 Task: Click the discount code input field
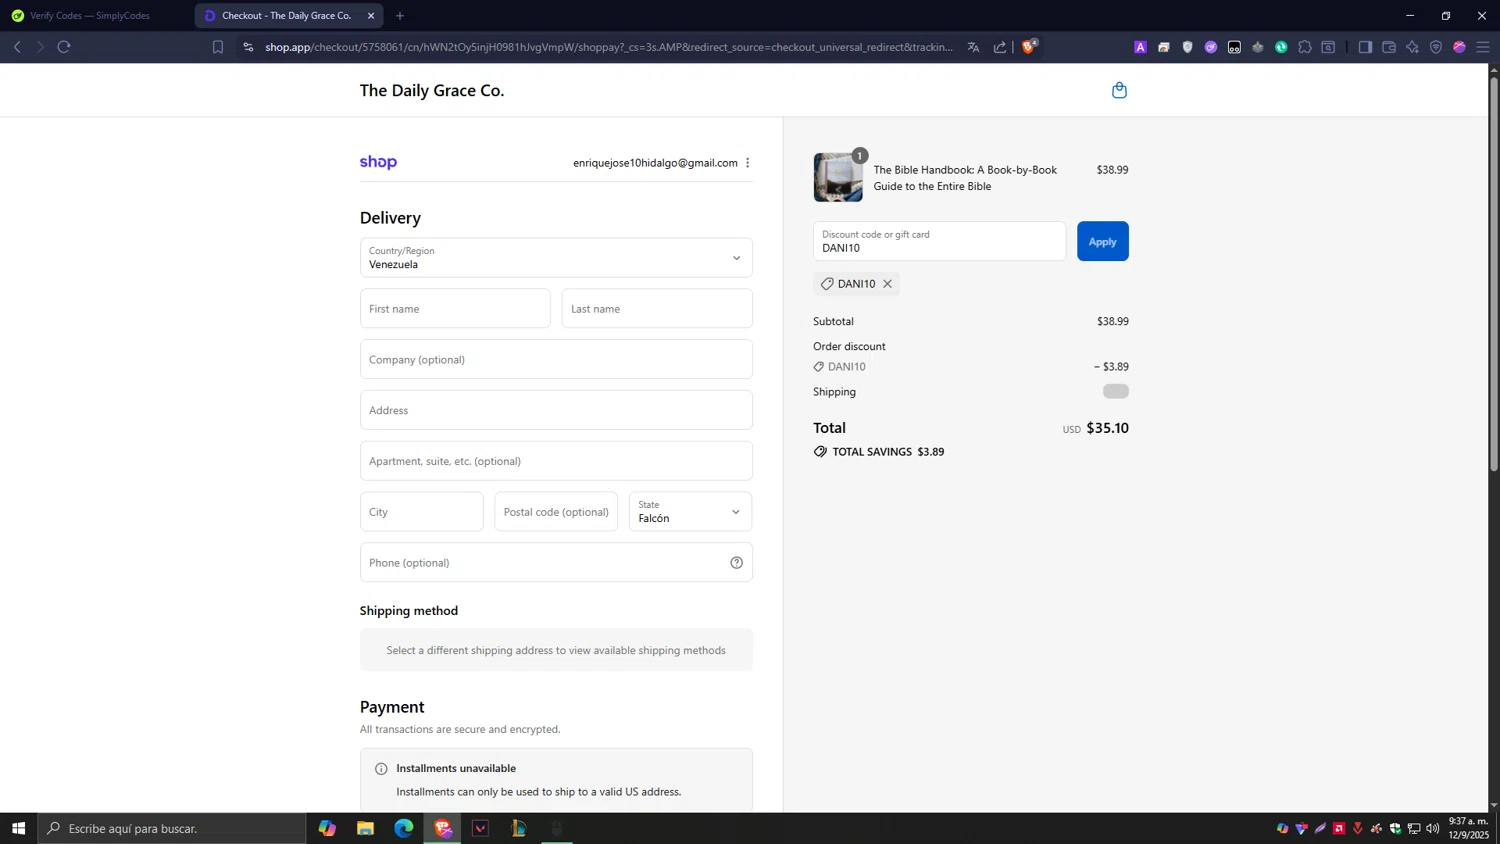pos(939,241)
